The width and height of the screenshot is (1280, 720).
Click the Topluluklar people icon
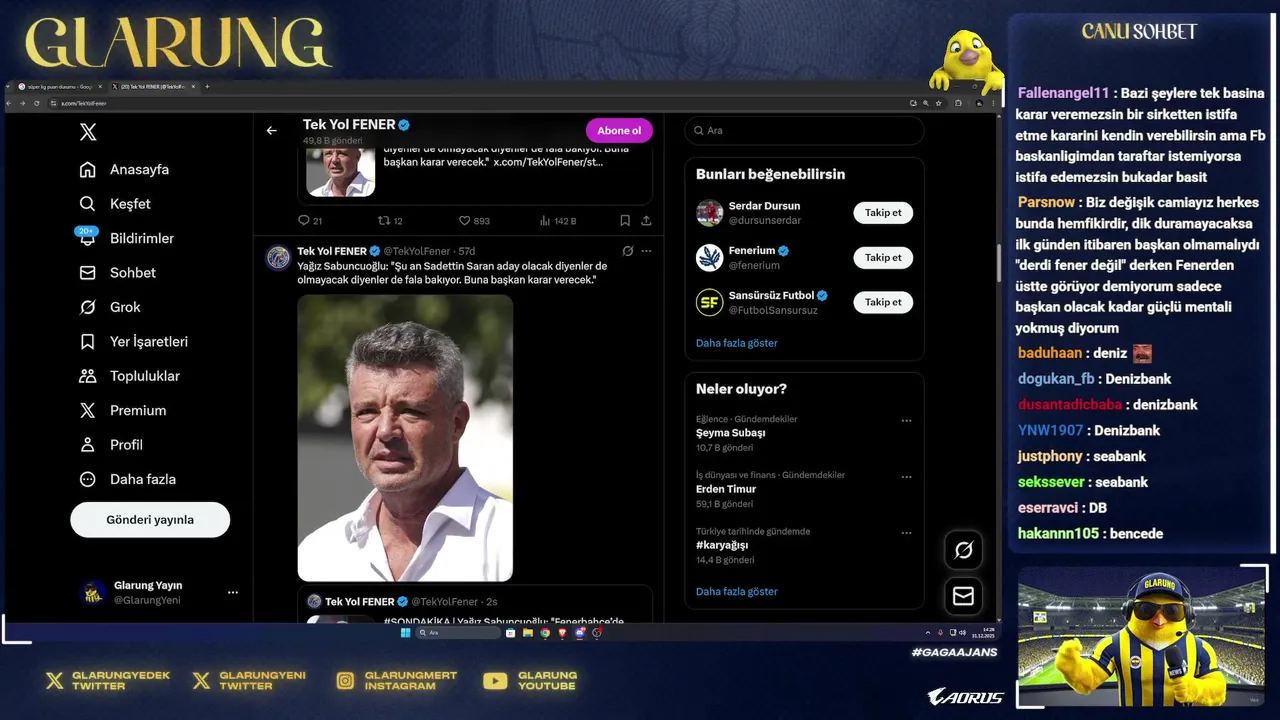pos(88,376)
